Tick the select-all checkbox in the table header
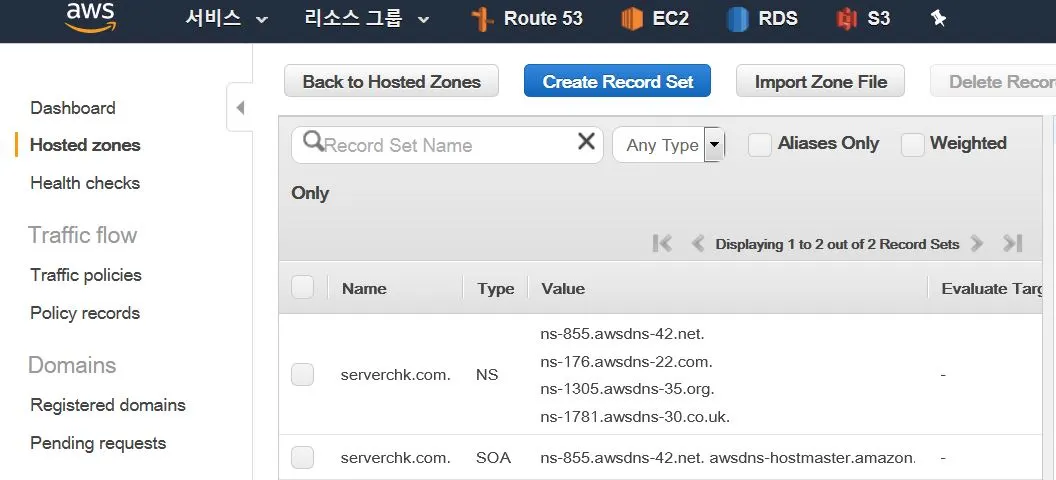This screenshot has width=1056, height=480. click(302, 287)
